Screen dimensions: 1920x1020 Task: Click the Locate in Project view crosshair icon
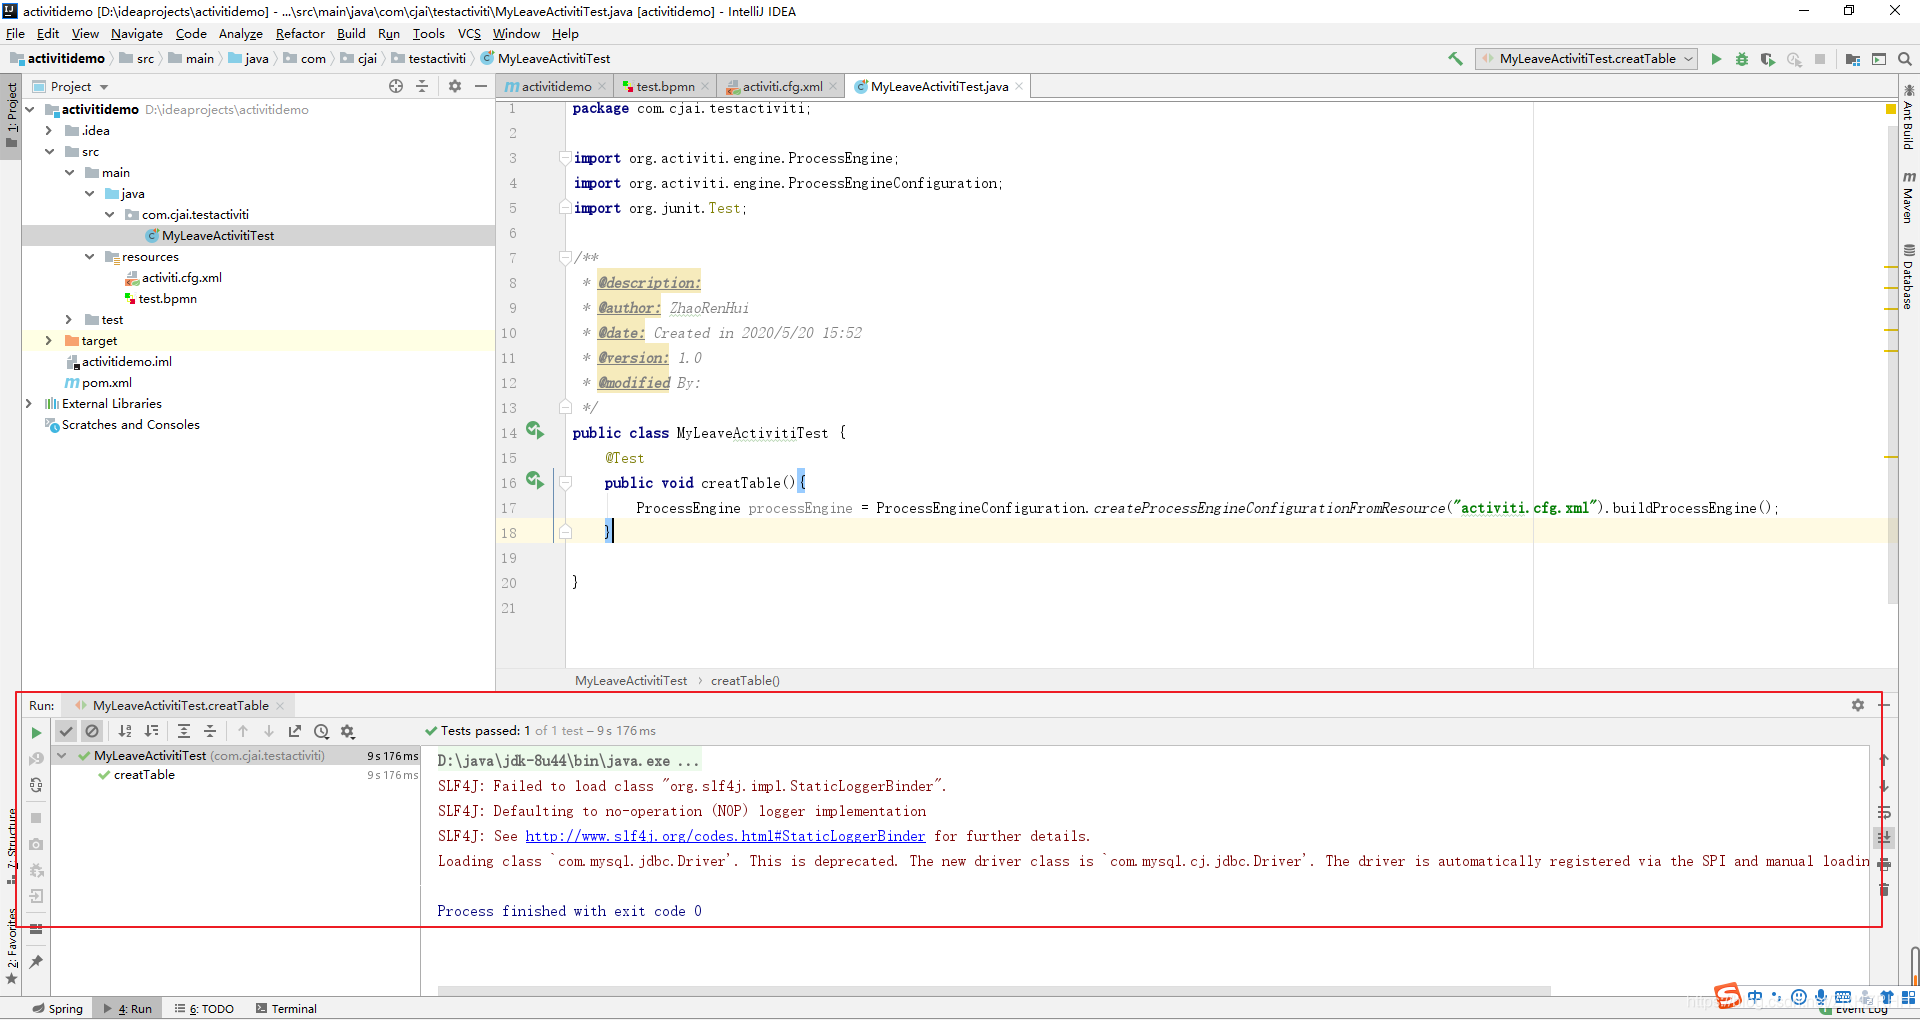[396, 86]
